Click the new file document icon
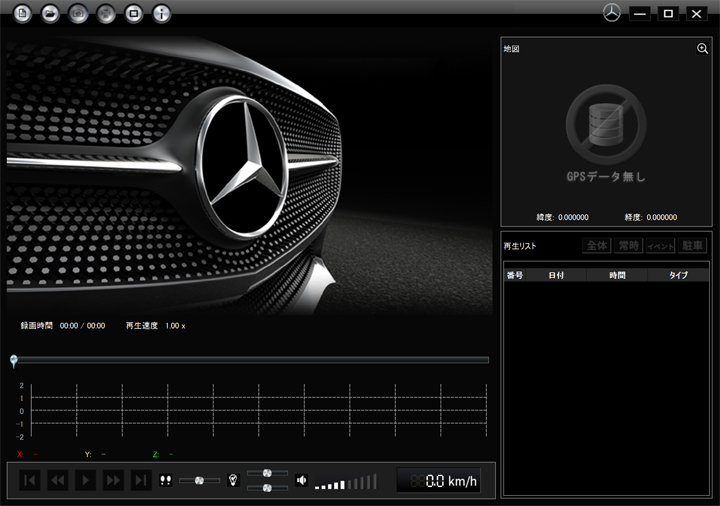This screenshot has width=720, height=506. 22,13
